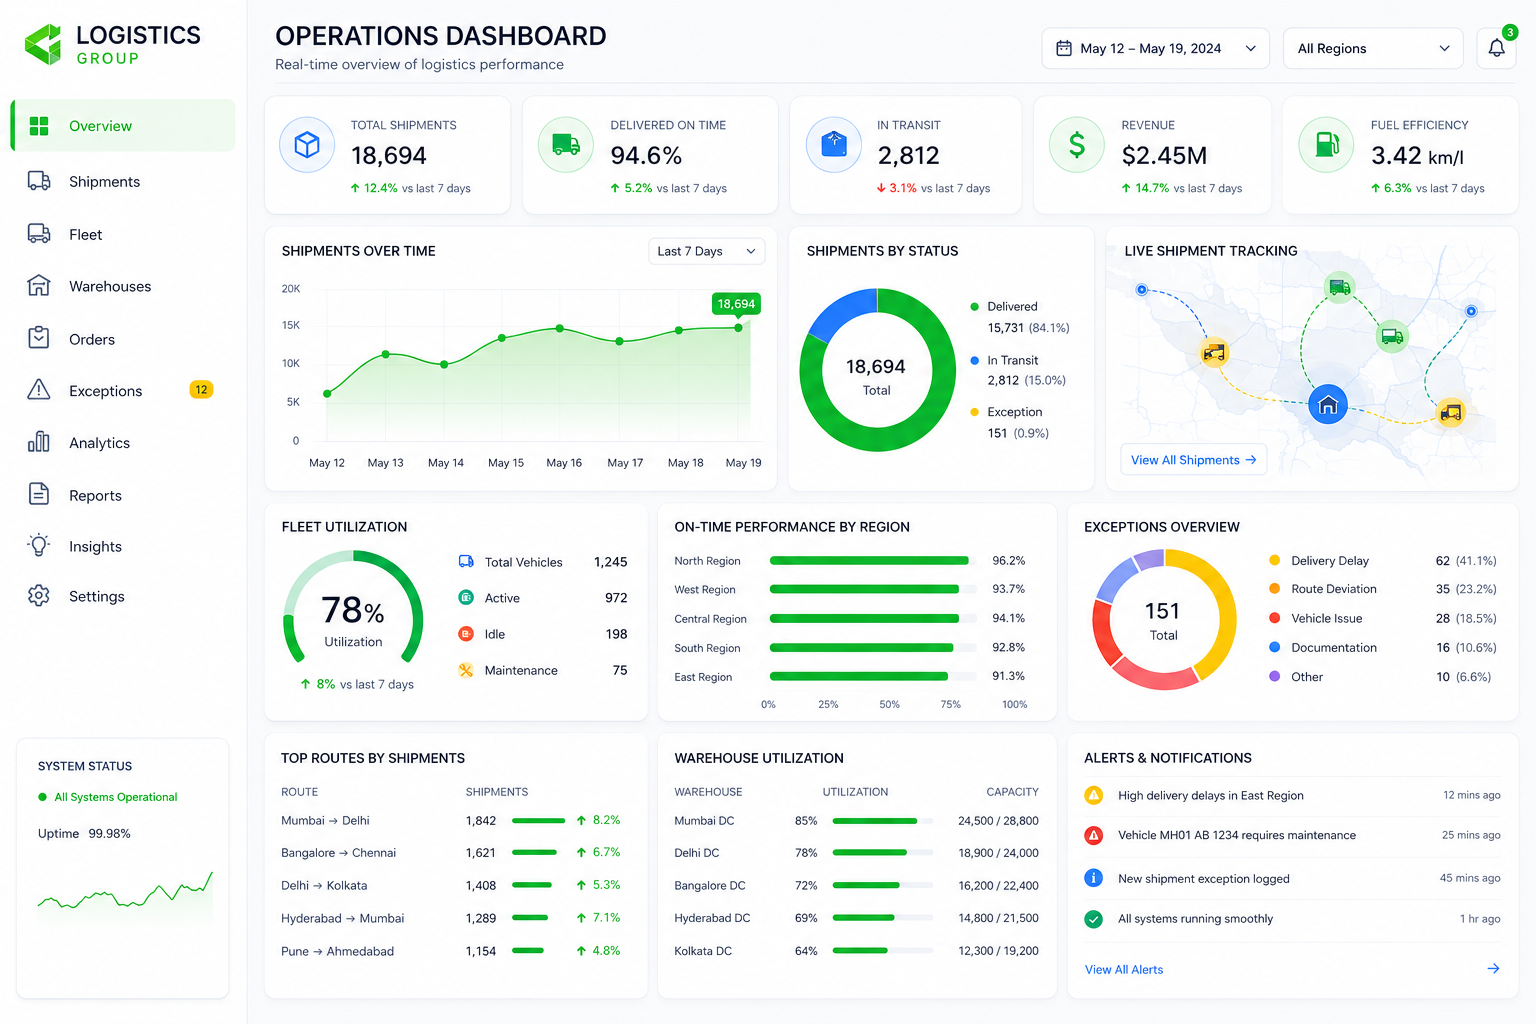Click the Exceptions warning triangle icon
Screen dimensions: 1536x1024
pyautogui.click(x=39, y=390)
